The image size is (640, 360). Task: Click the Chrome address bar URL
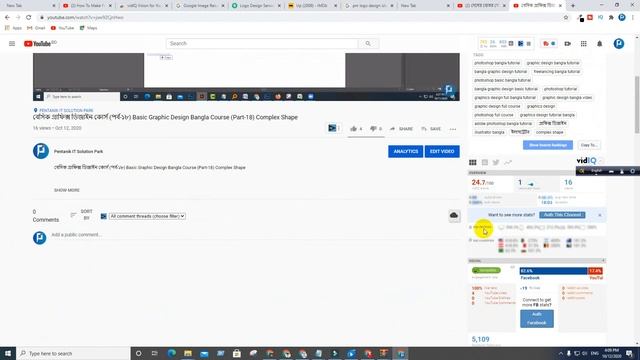[85, 18]
